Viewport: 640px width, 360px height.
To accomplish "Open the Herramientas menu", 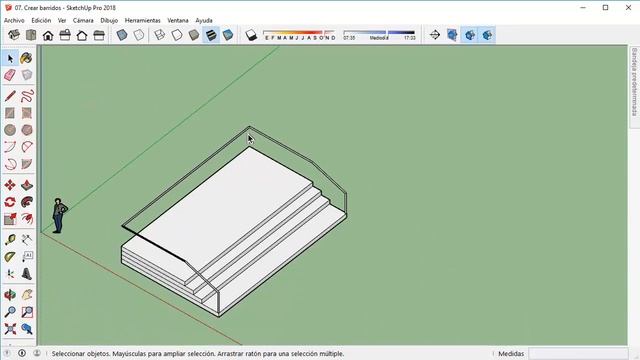I will (x=142, y=20).
